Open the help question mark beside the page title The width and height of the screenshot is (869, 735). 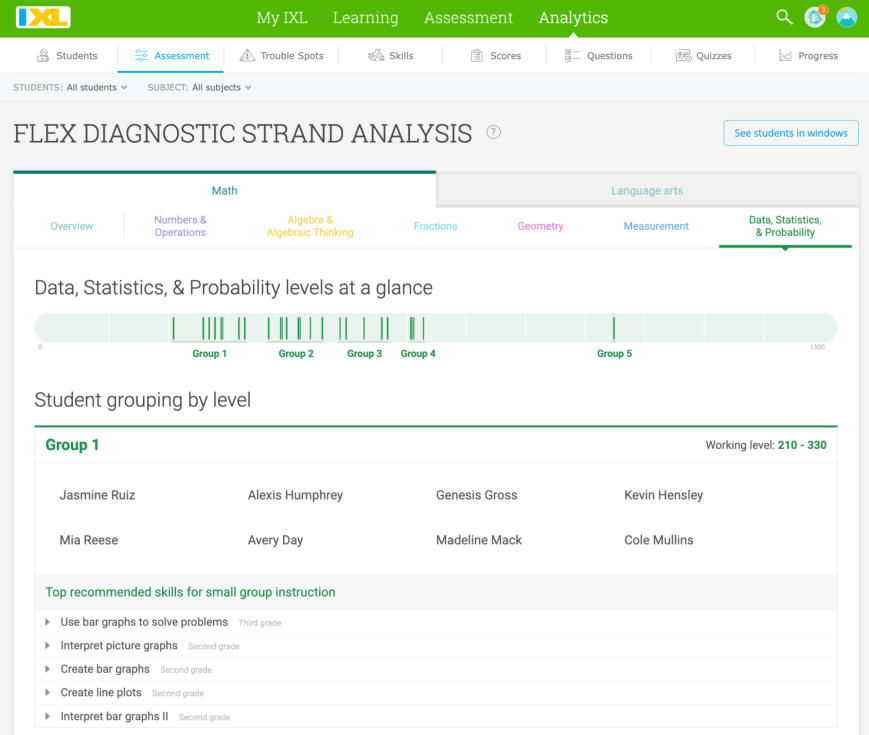(x=493, y=131)
